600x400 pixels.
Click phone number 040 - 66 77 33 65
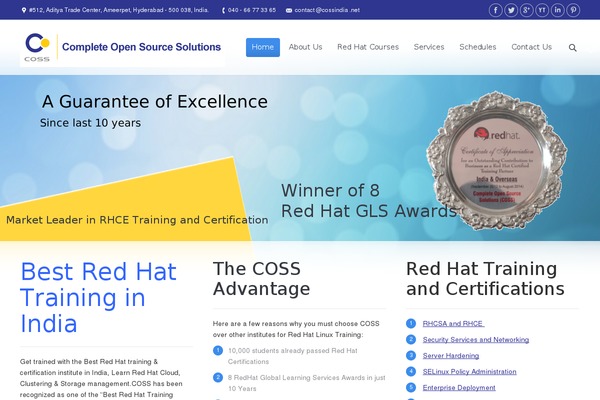click(252, 10)
